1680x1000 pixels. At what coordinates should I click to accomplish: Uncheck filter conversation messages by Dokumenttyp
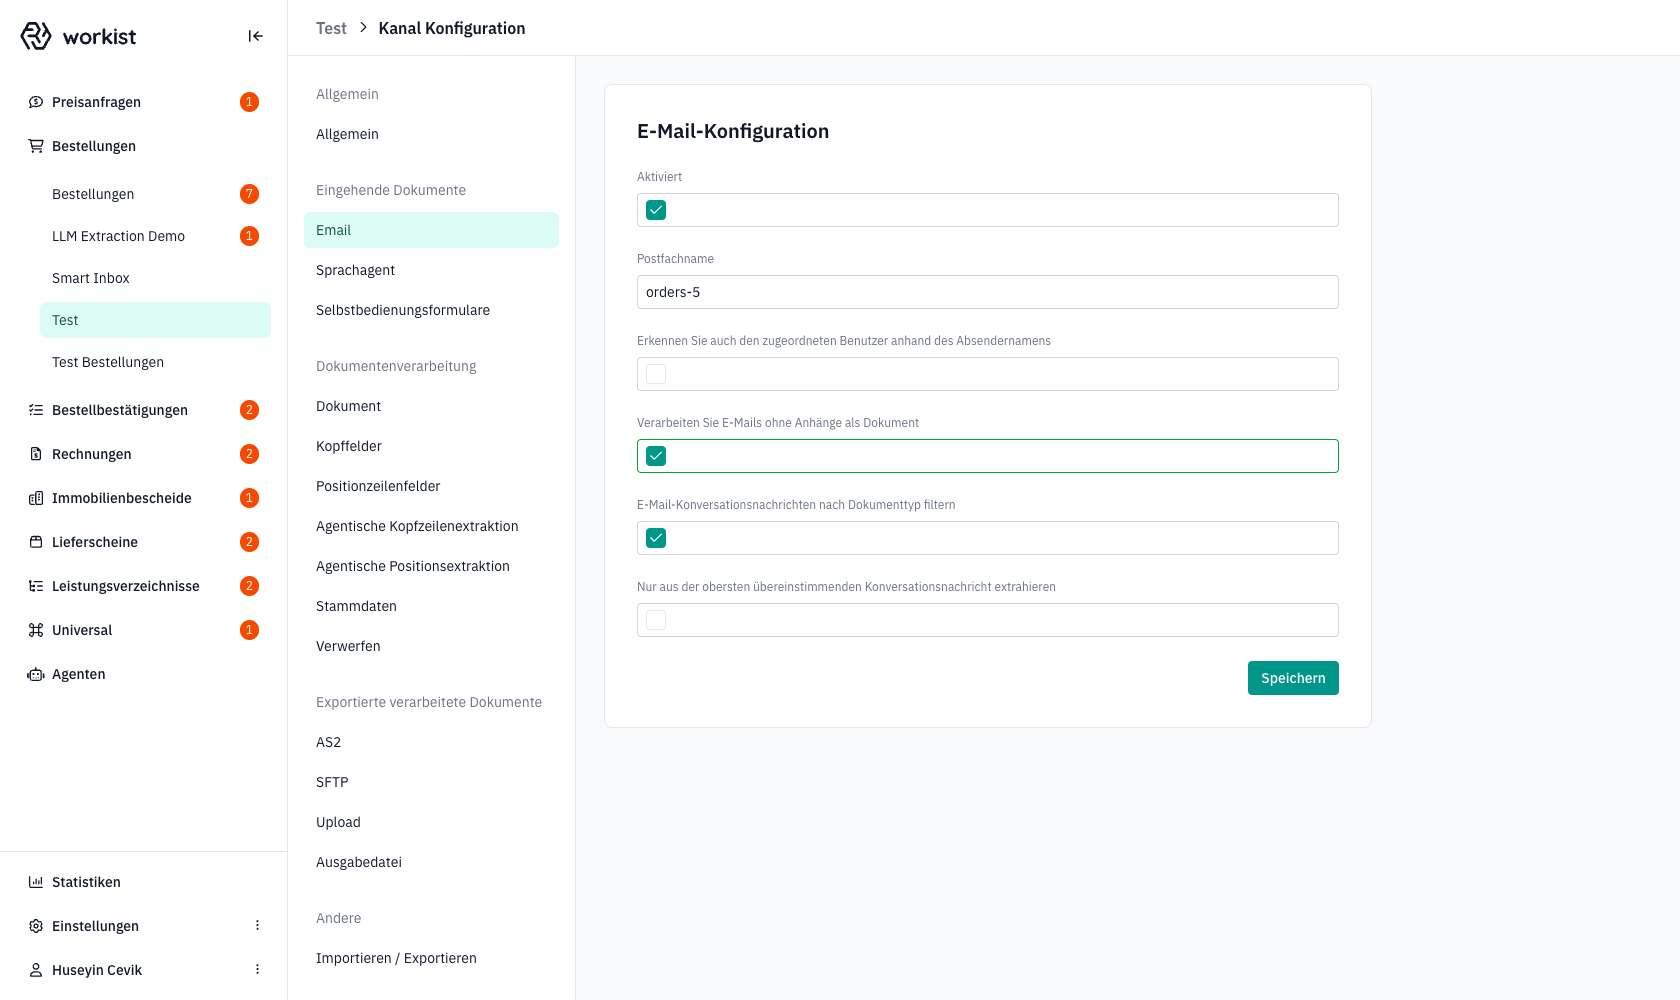coord(656,538)
